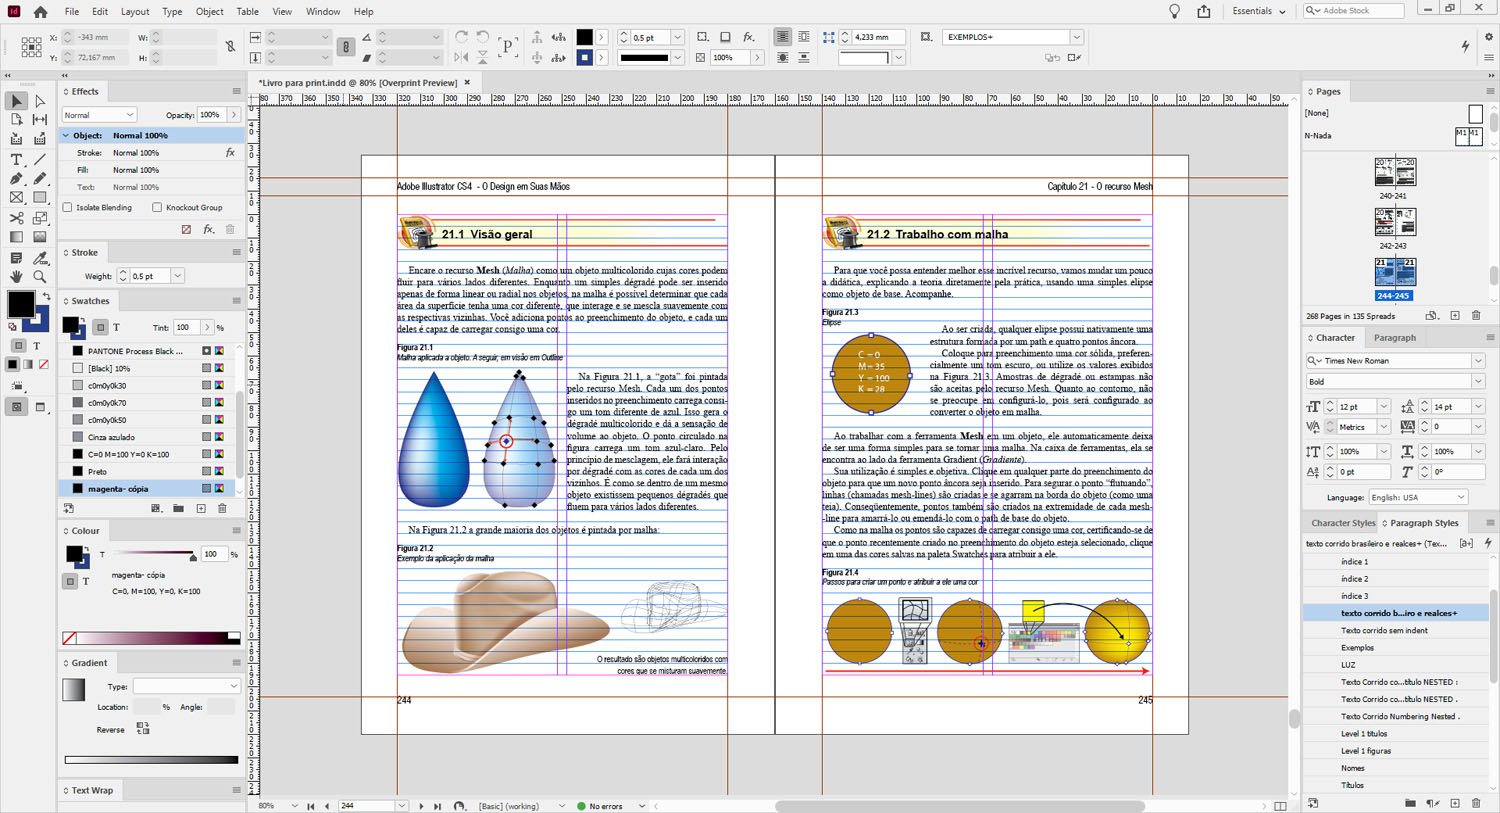1500x813 pixels.
Task: Select the Free Transform tool
Action: 40,217
